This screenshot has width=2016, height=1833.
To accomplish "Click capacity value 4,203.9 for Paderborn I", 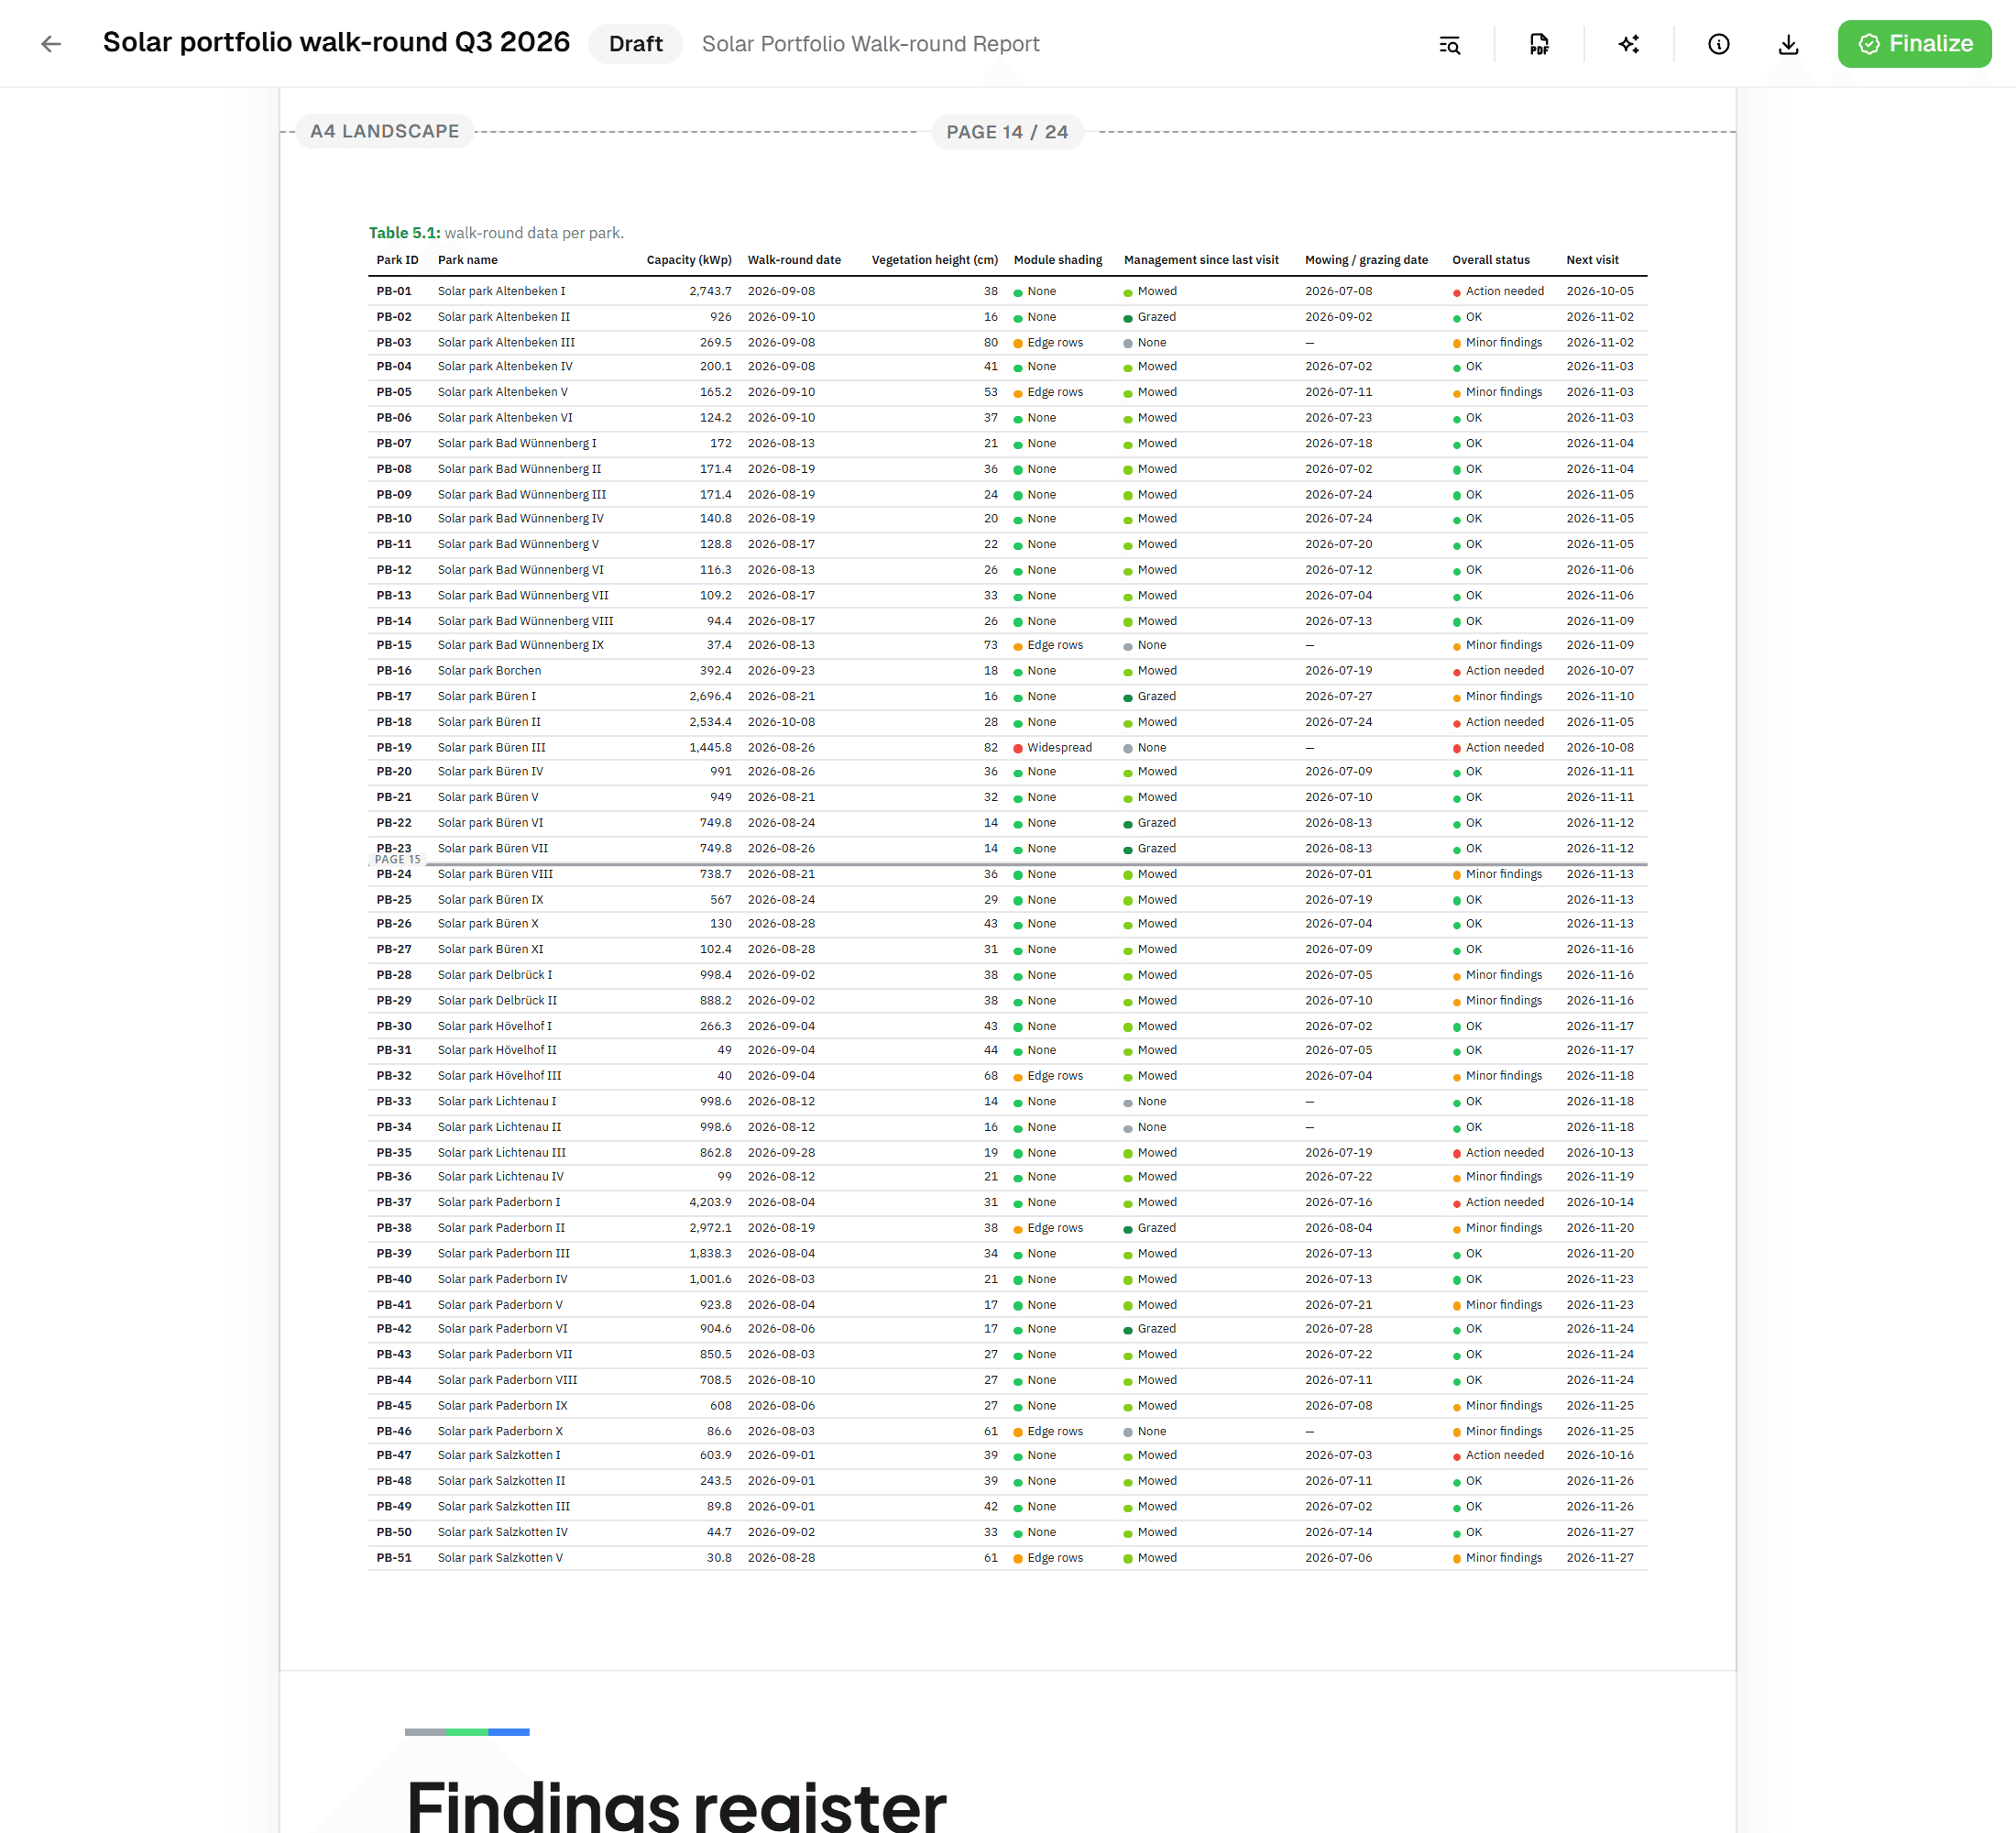I will 710,1202.
